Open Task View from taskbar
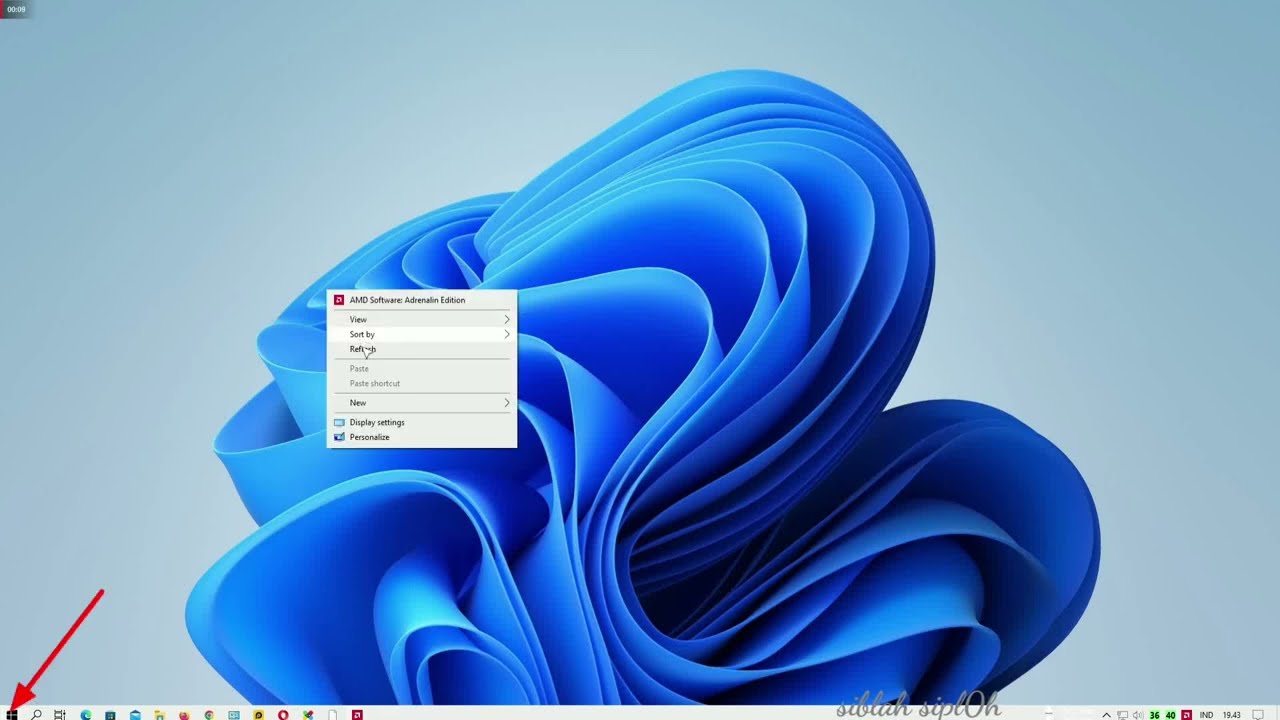 point(60,715)
